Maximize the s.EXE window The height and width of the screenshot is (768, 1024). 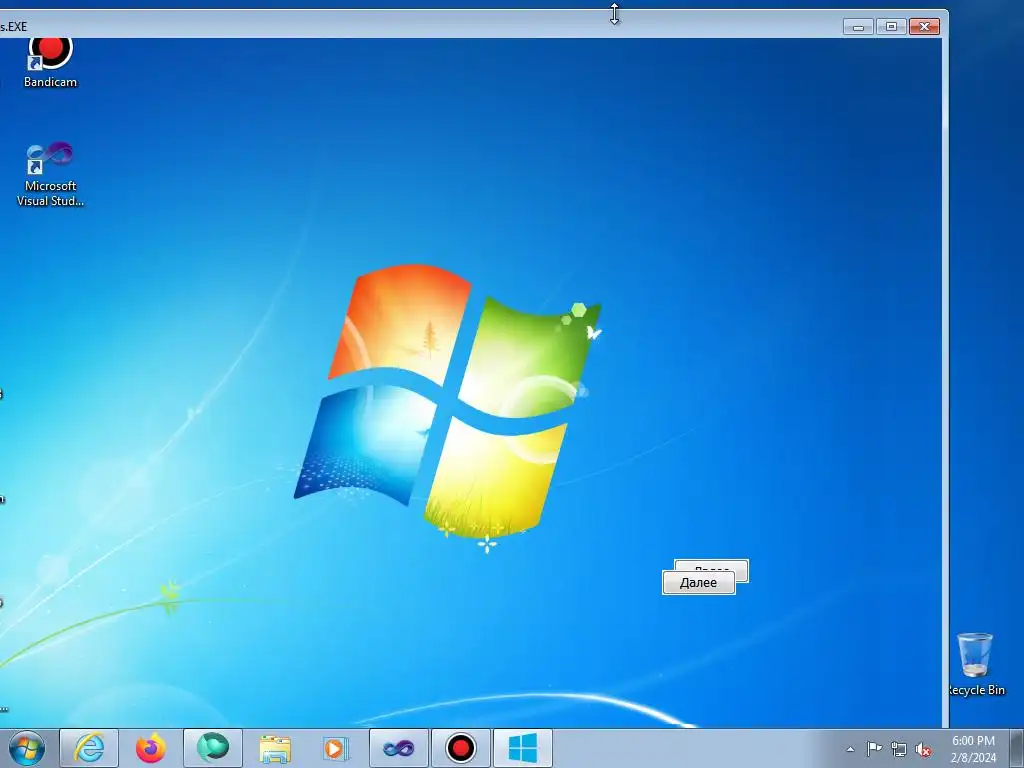pyautogui.click(x=891, y=27)
